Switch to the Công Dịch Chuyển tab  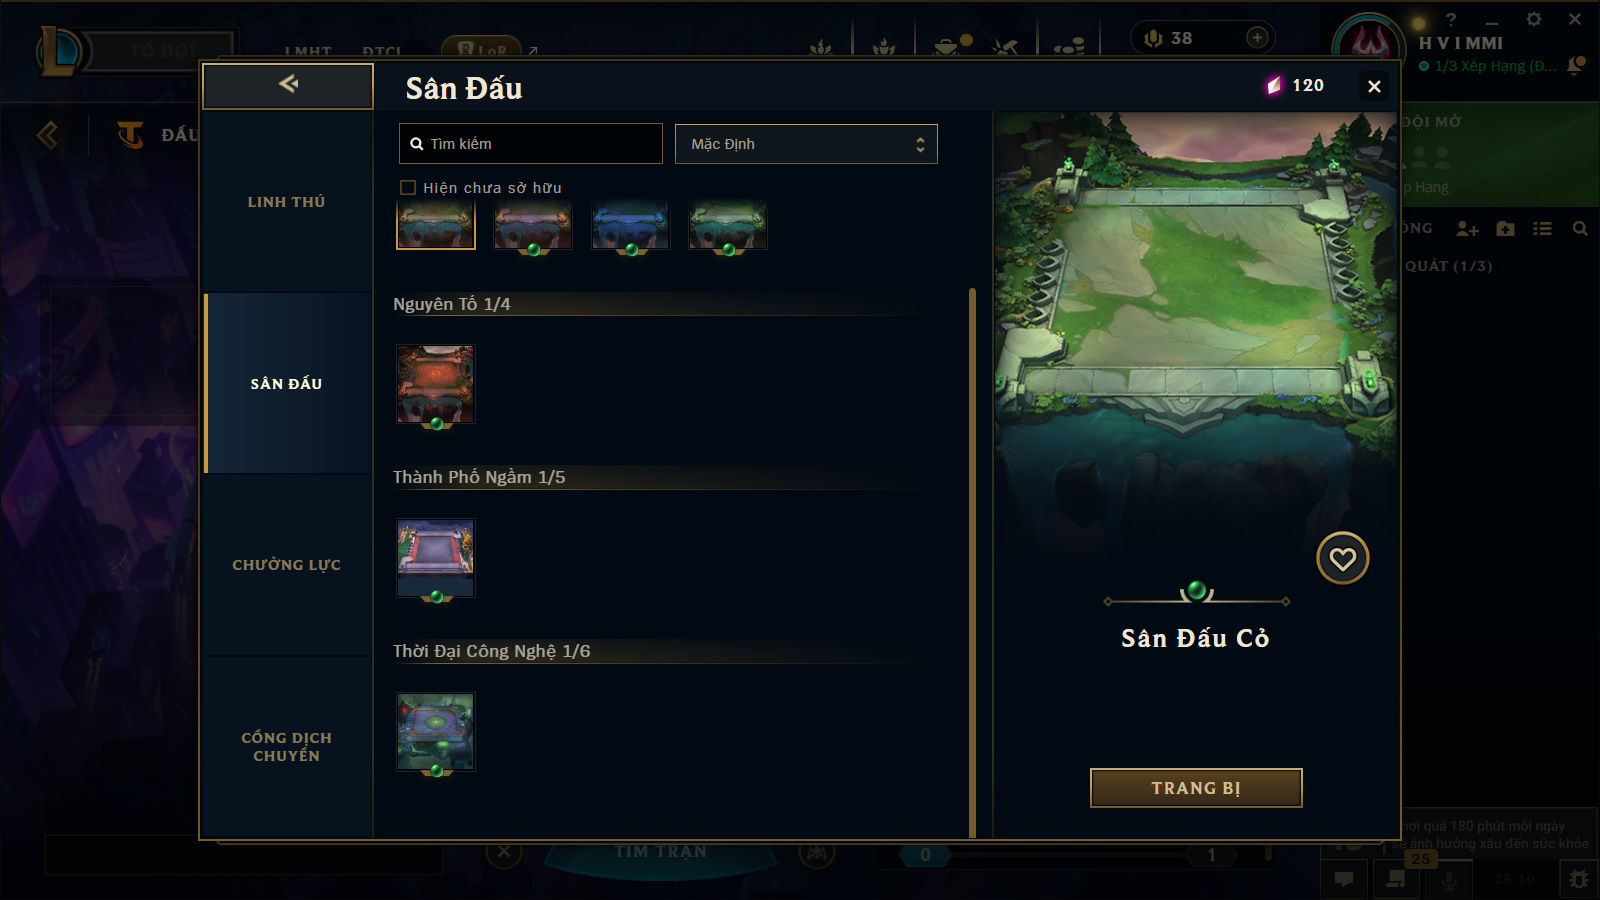[288, 747]
